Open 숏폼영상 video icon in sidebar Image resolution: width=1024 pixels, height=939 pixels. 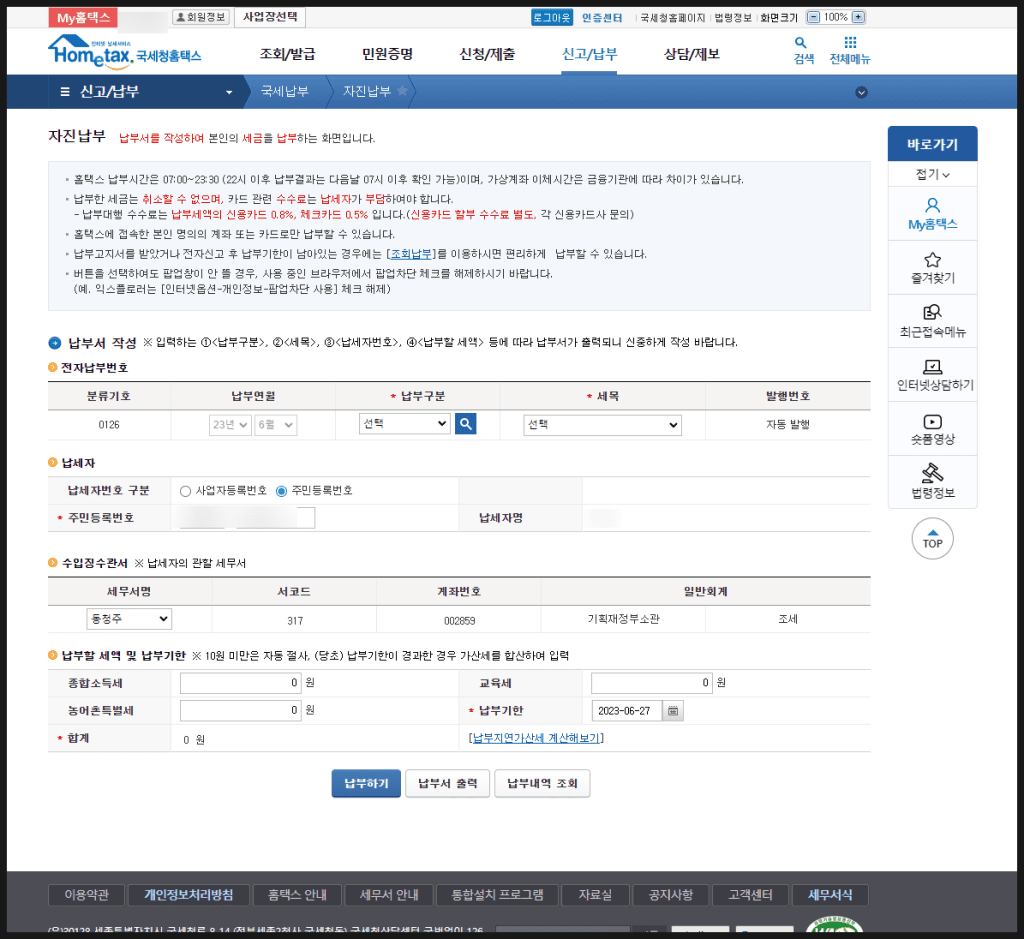932,429
